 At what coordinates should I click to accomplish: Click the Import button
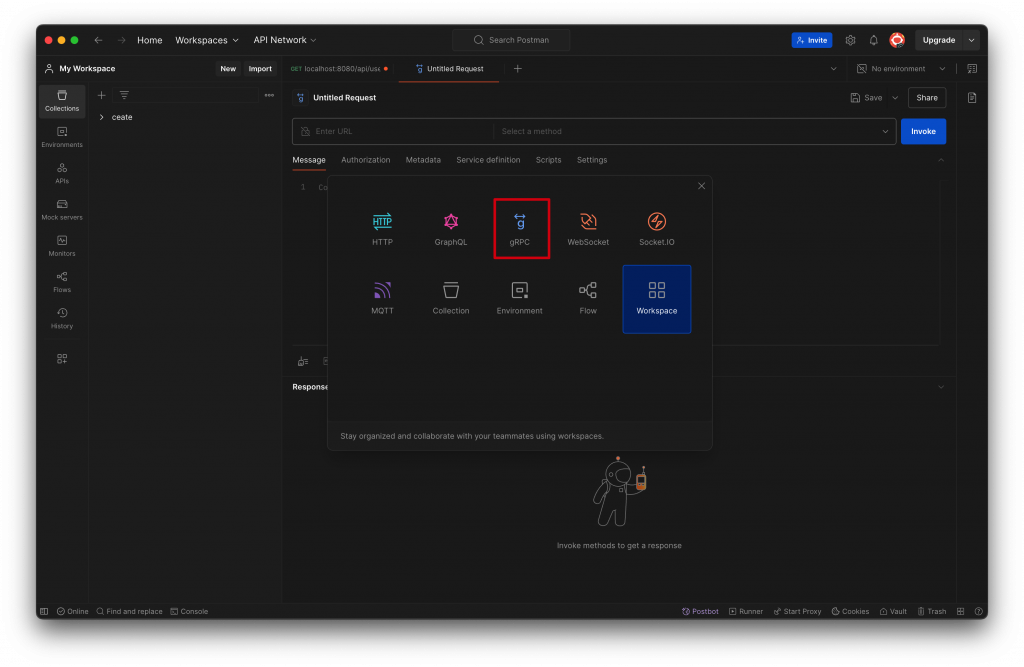[x=260, y=69]
